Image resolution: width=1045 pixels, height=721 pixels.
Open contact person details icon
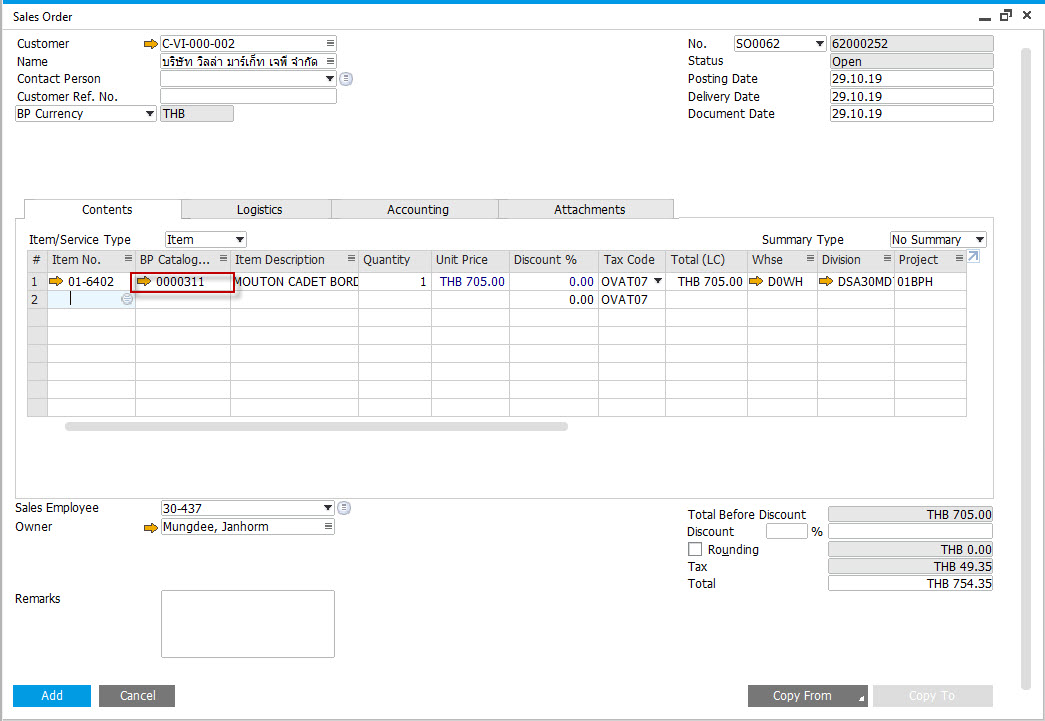pos(346,79)
